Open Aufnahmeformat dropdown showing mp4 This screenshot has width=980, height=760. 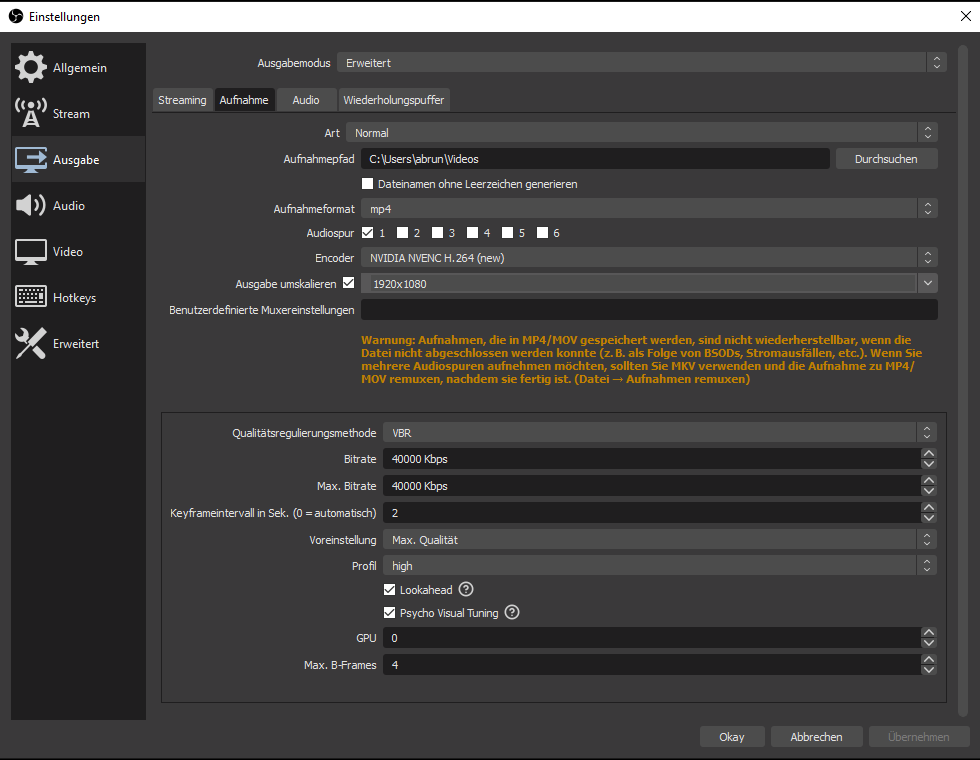649,209
